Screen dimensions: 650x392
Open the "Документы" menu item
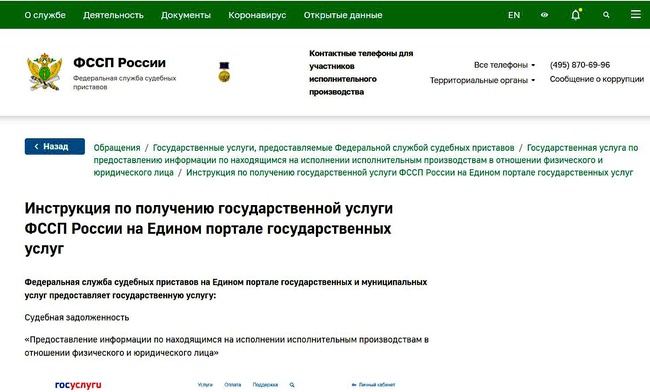[x=186, y=15]
